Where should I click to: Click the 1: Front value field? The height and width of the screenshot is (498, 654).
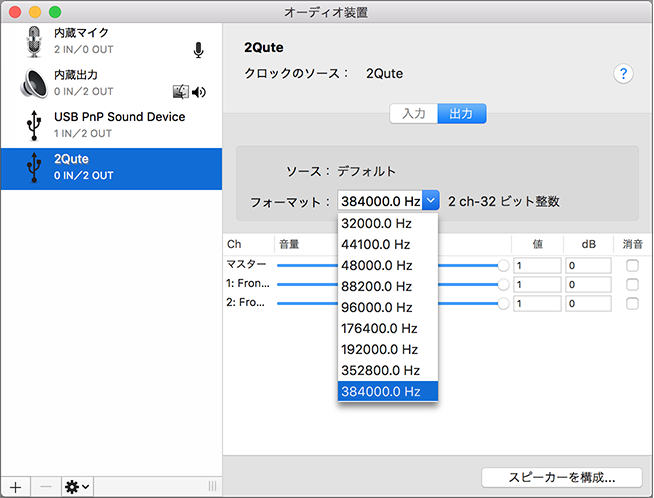click(x=537, y=284)
